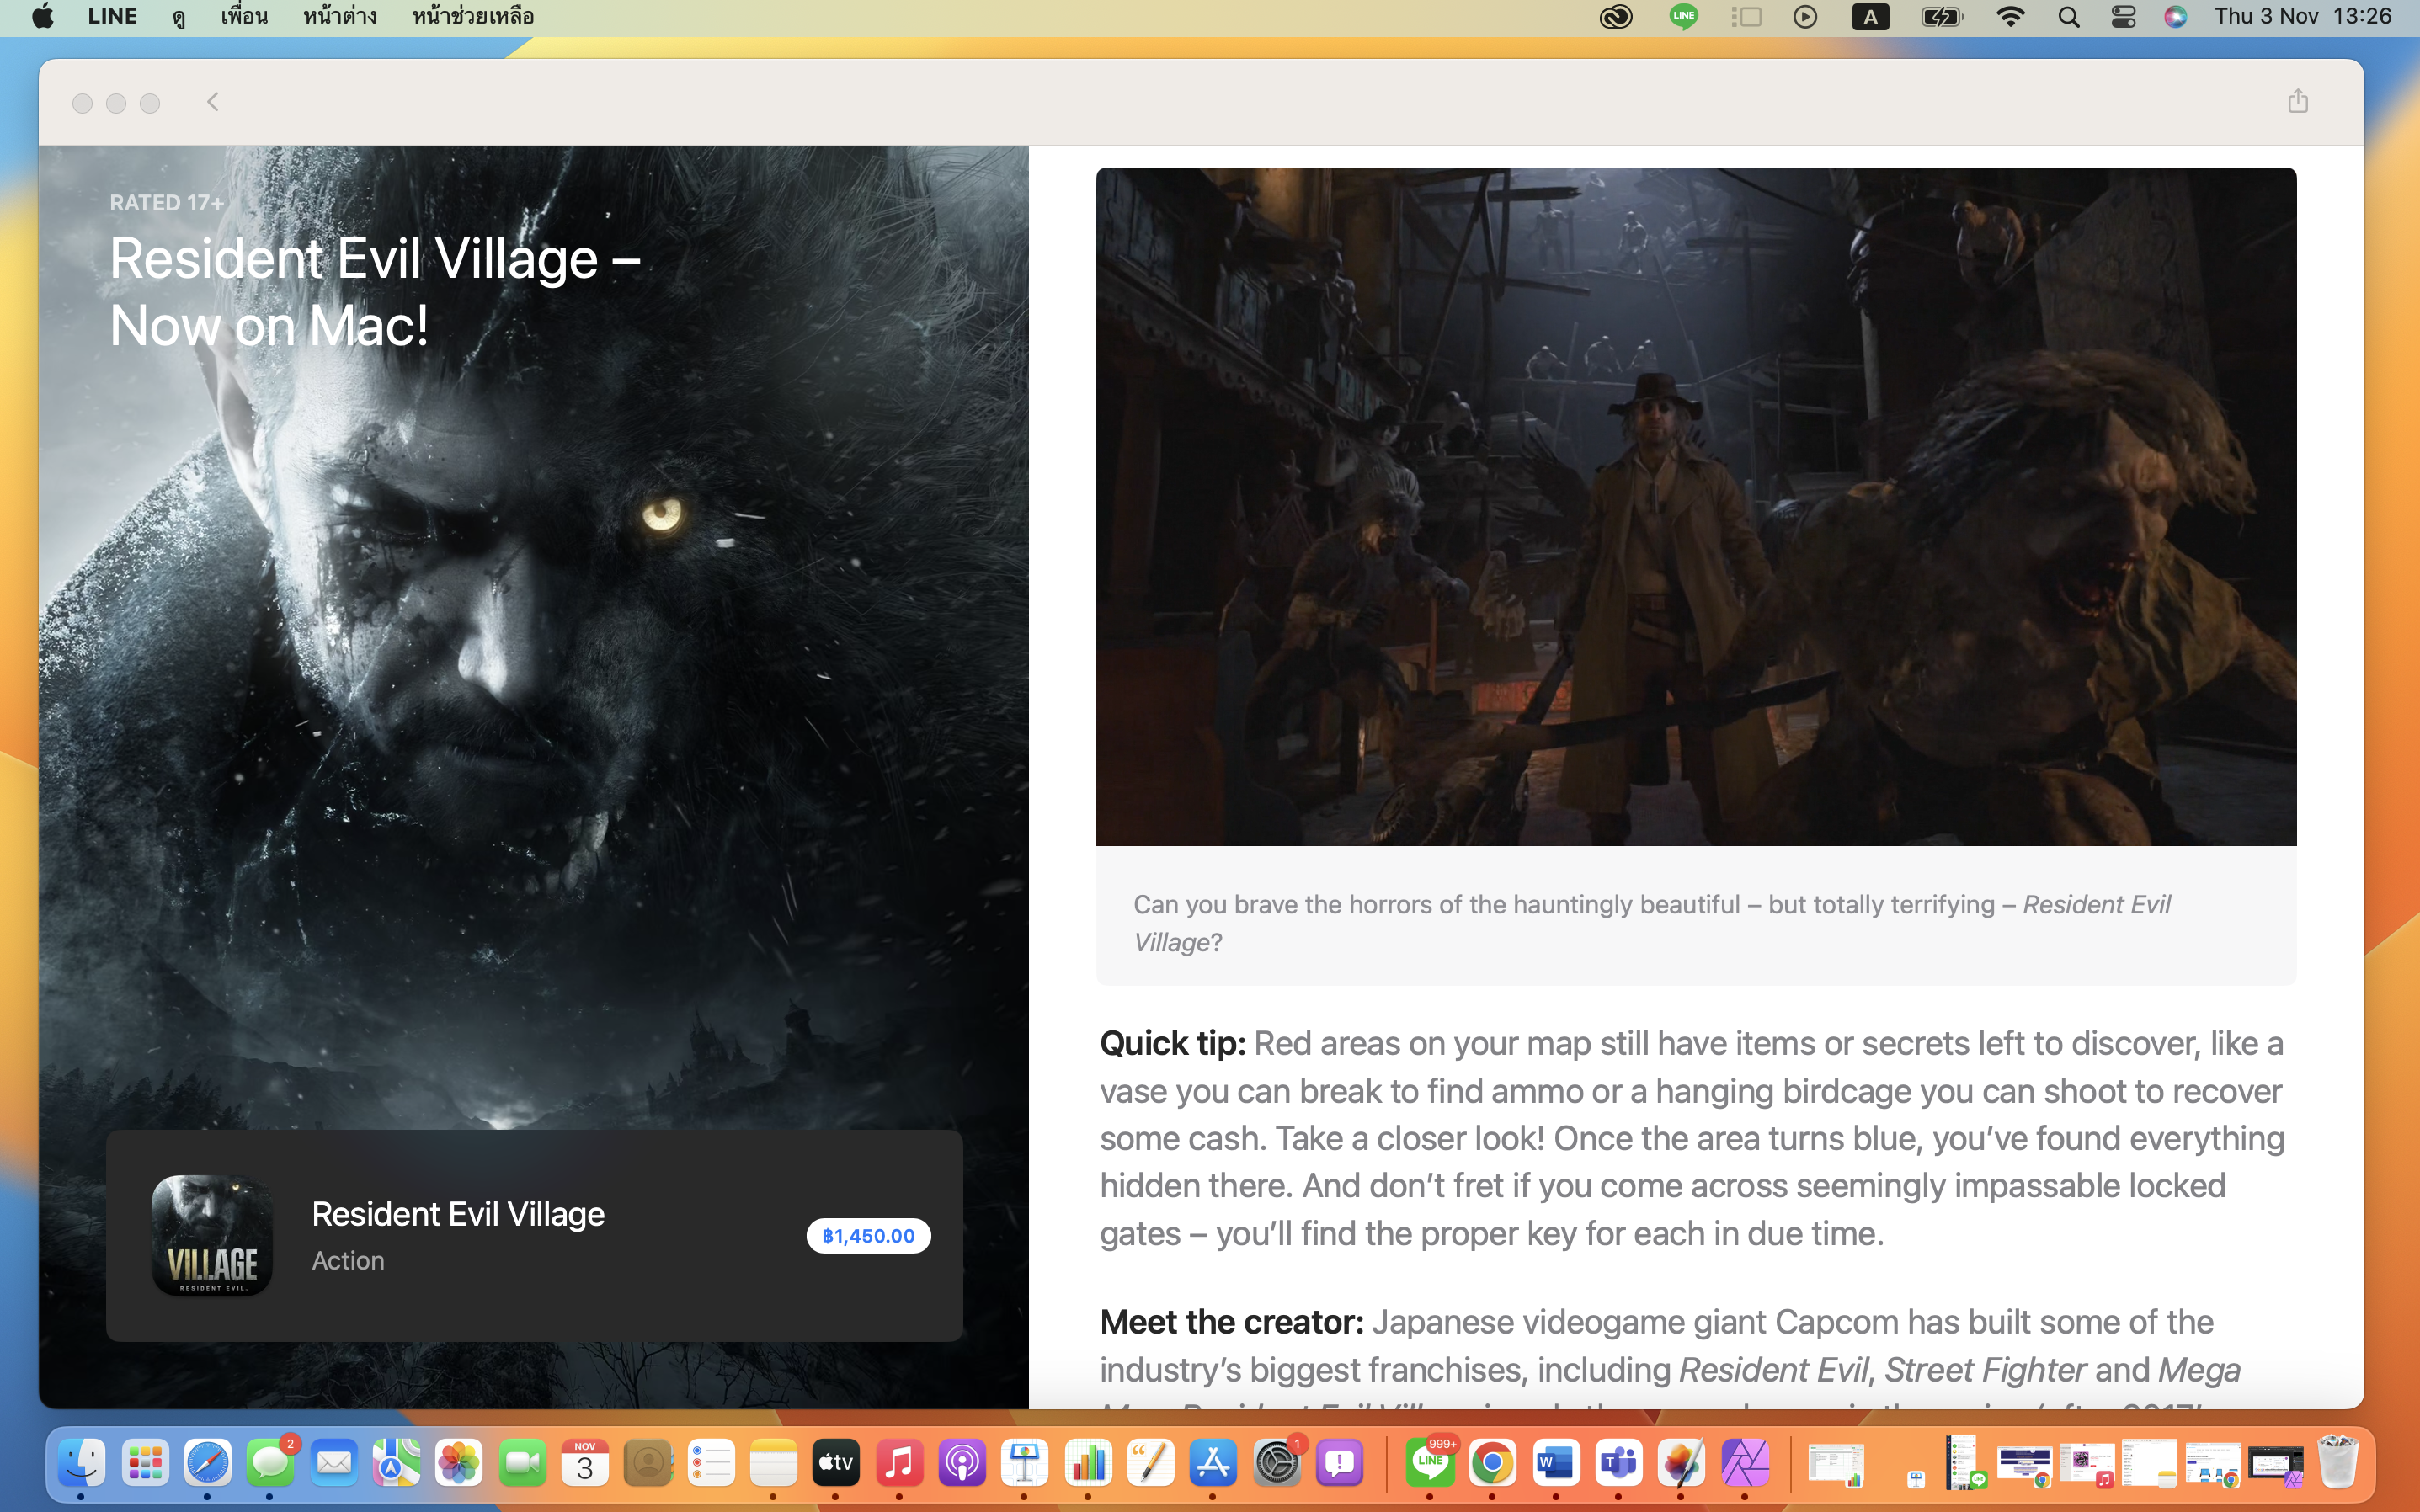2420x1512 pixels.
Task: Click the back chevron in the toolbar
Action: click(x=212, y=102)
